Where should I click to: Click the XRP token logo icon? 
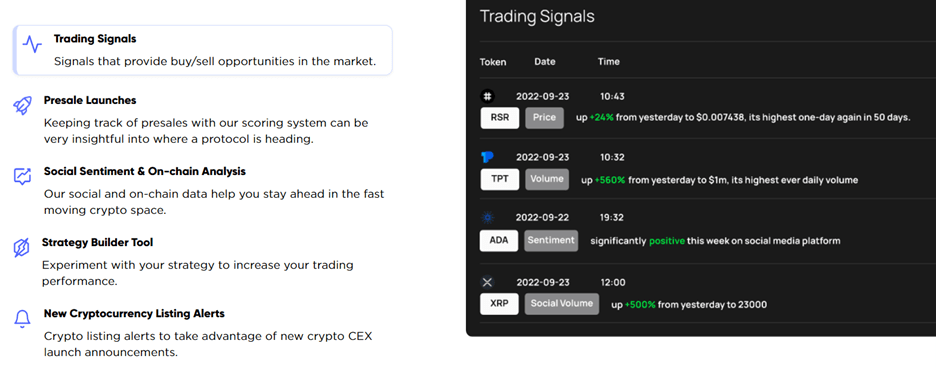488,282
